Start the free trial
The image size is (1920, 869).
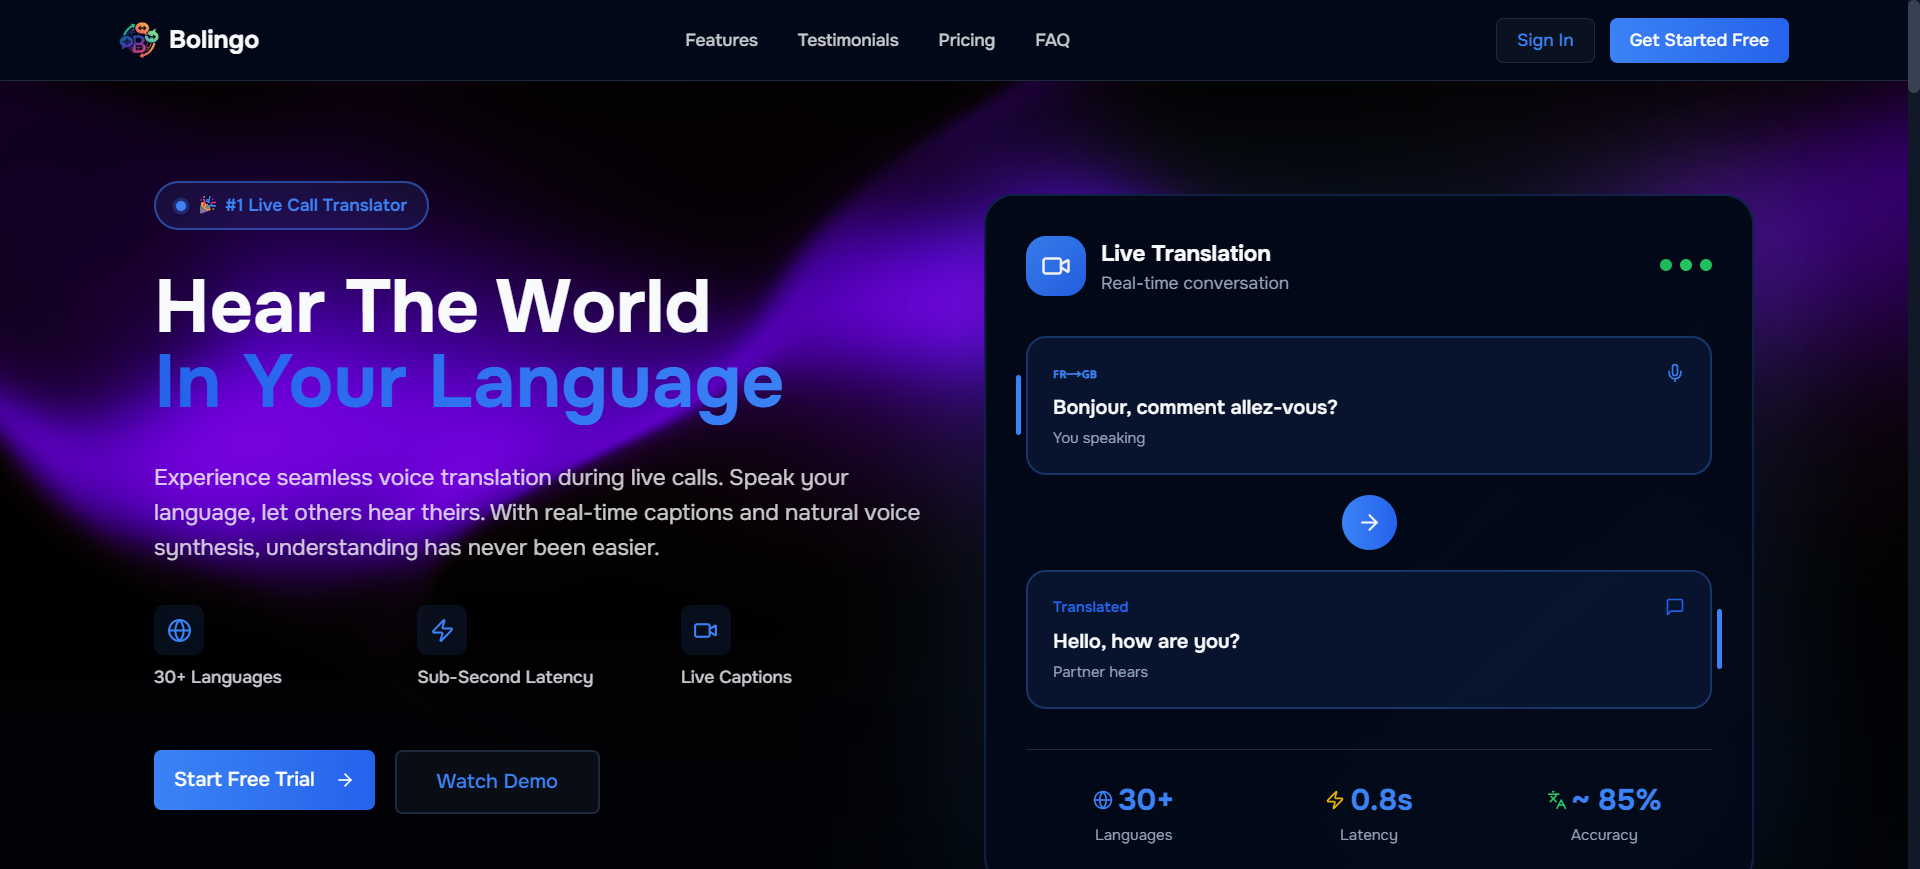click(264, 780)
